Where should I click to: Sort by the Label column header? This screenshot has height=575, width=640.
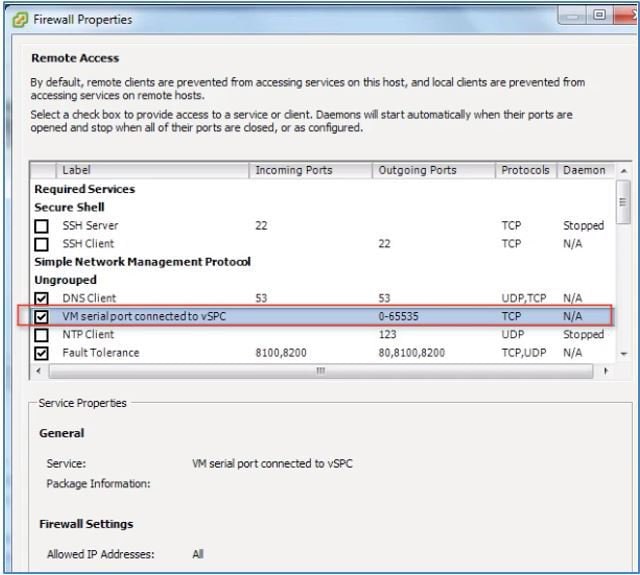[152, 170]
